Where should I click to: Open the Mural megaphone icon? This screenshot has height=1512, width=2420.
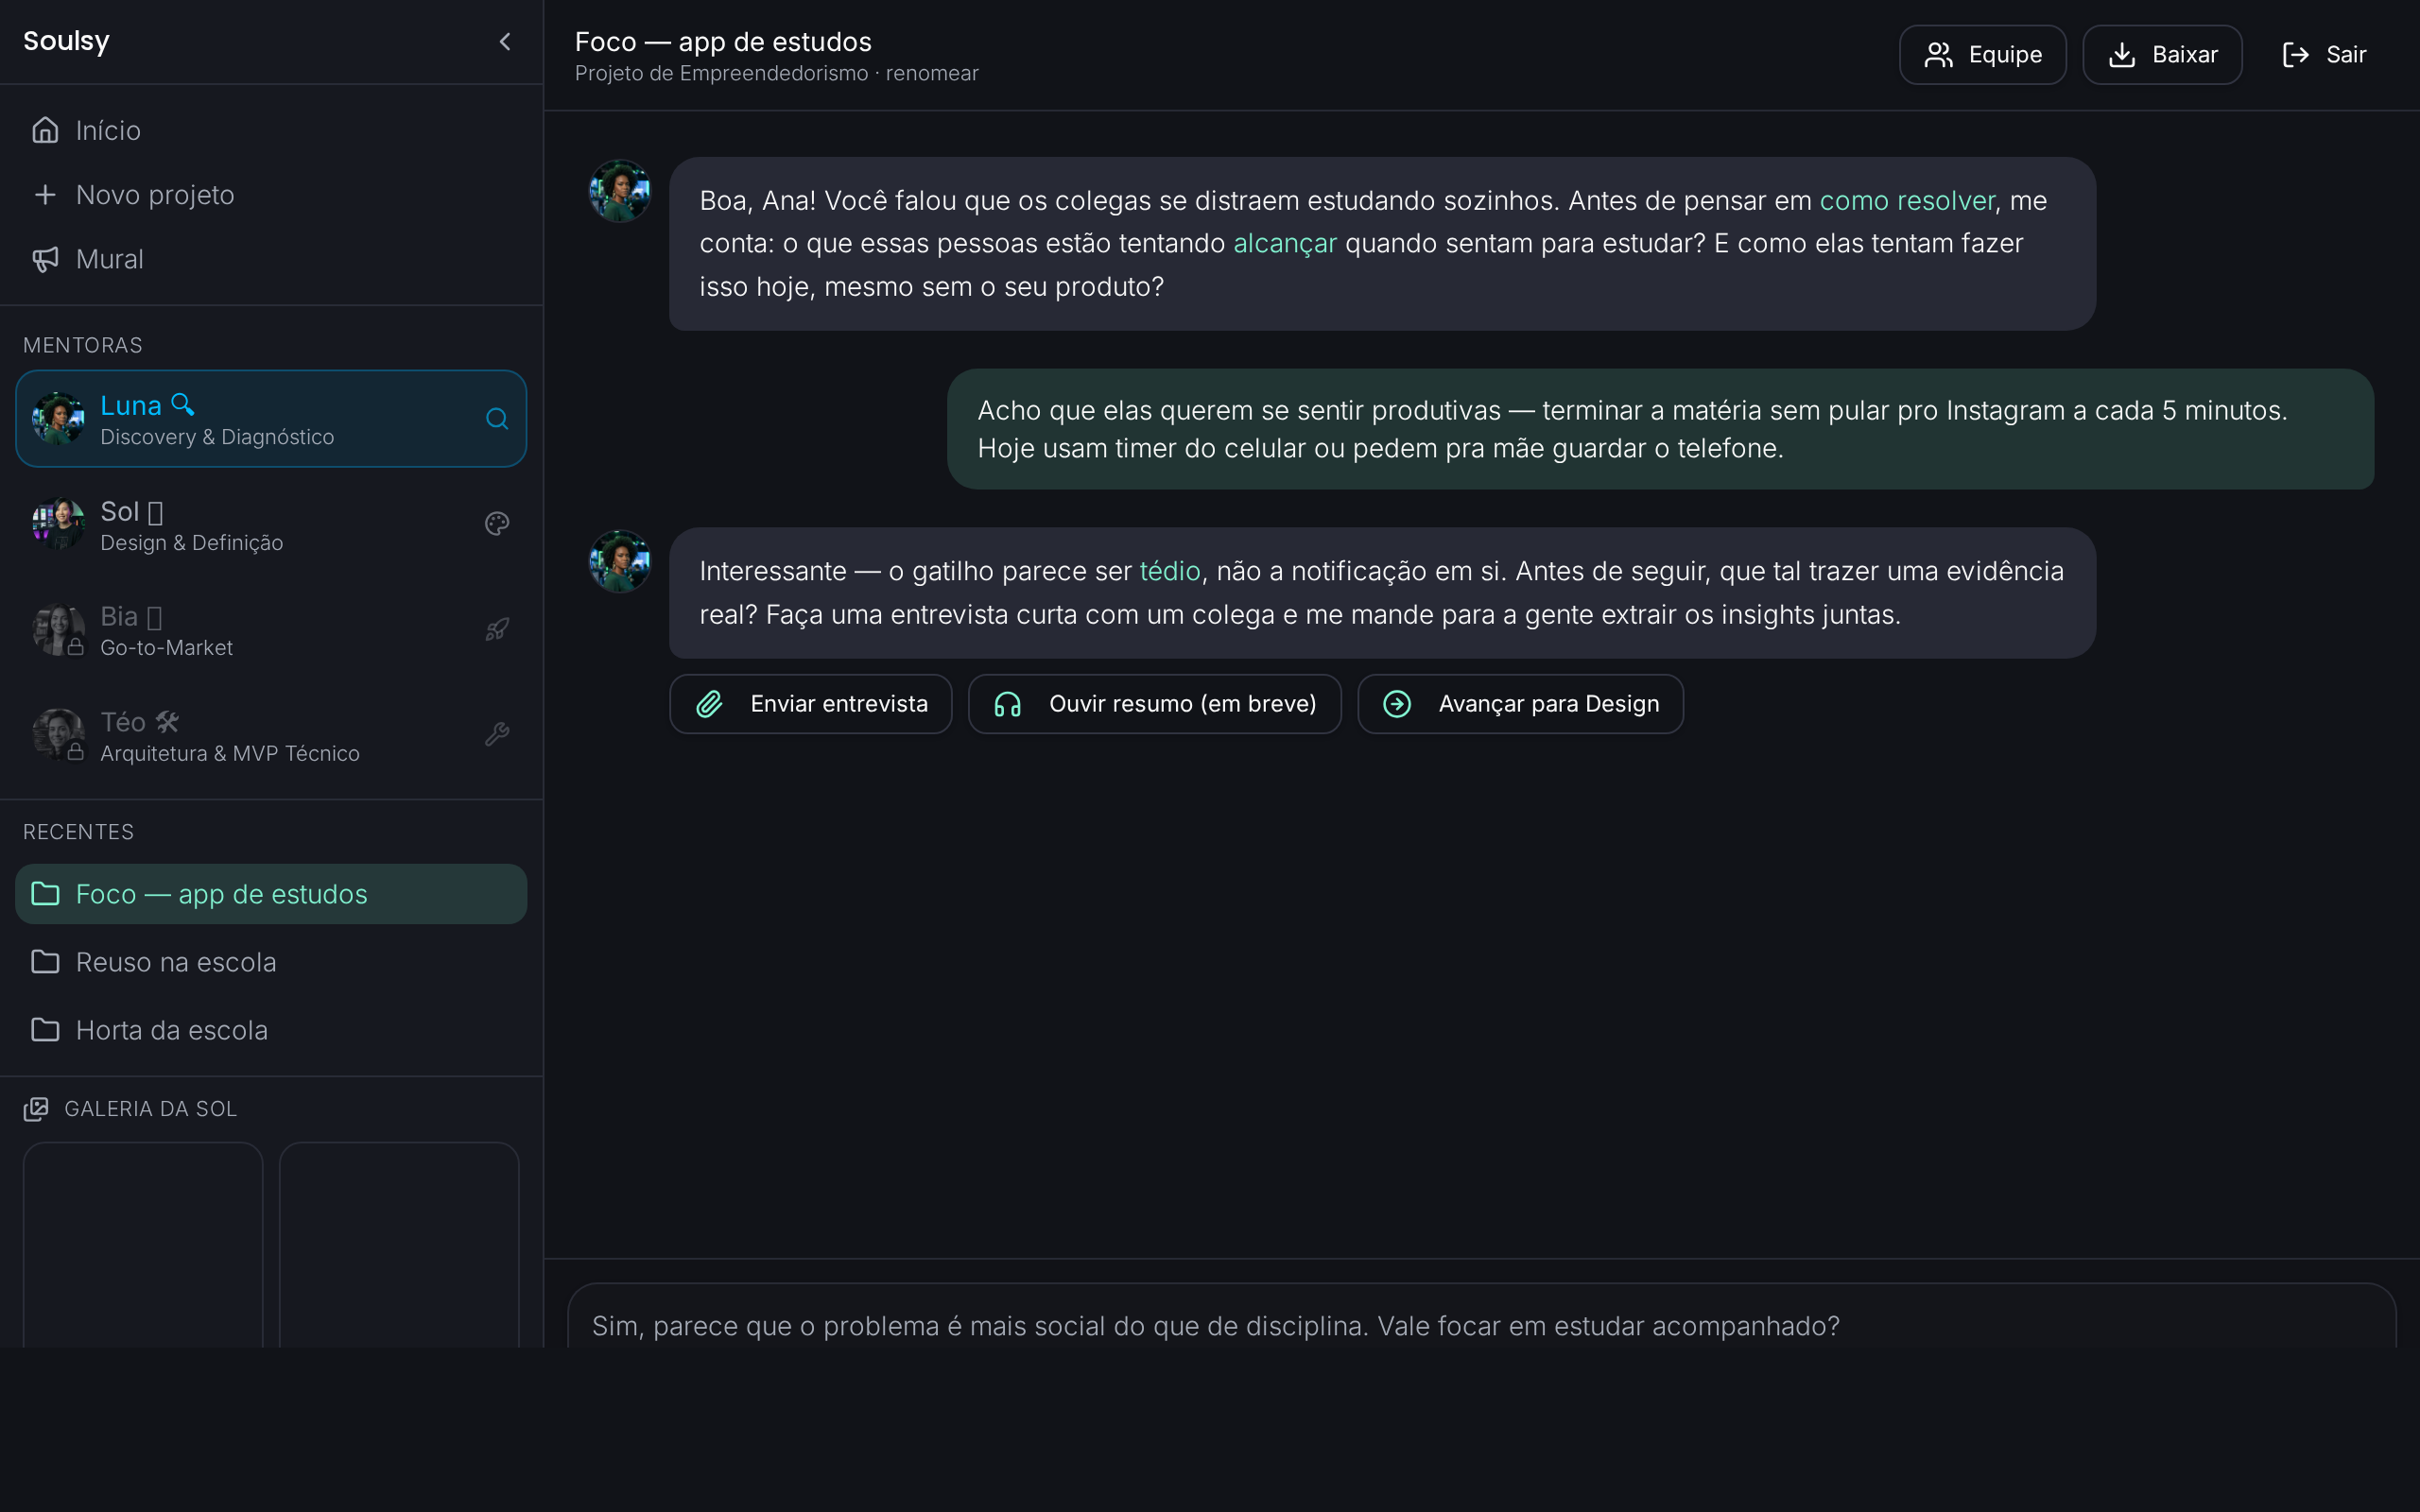[45, 259]
